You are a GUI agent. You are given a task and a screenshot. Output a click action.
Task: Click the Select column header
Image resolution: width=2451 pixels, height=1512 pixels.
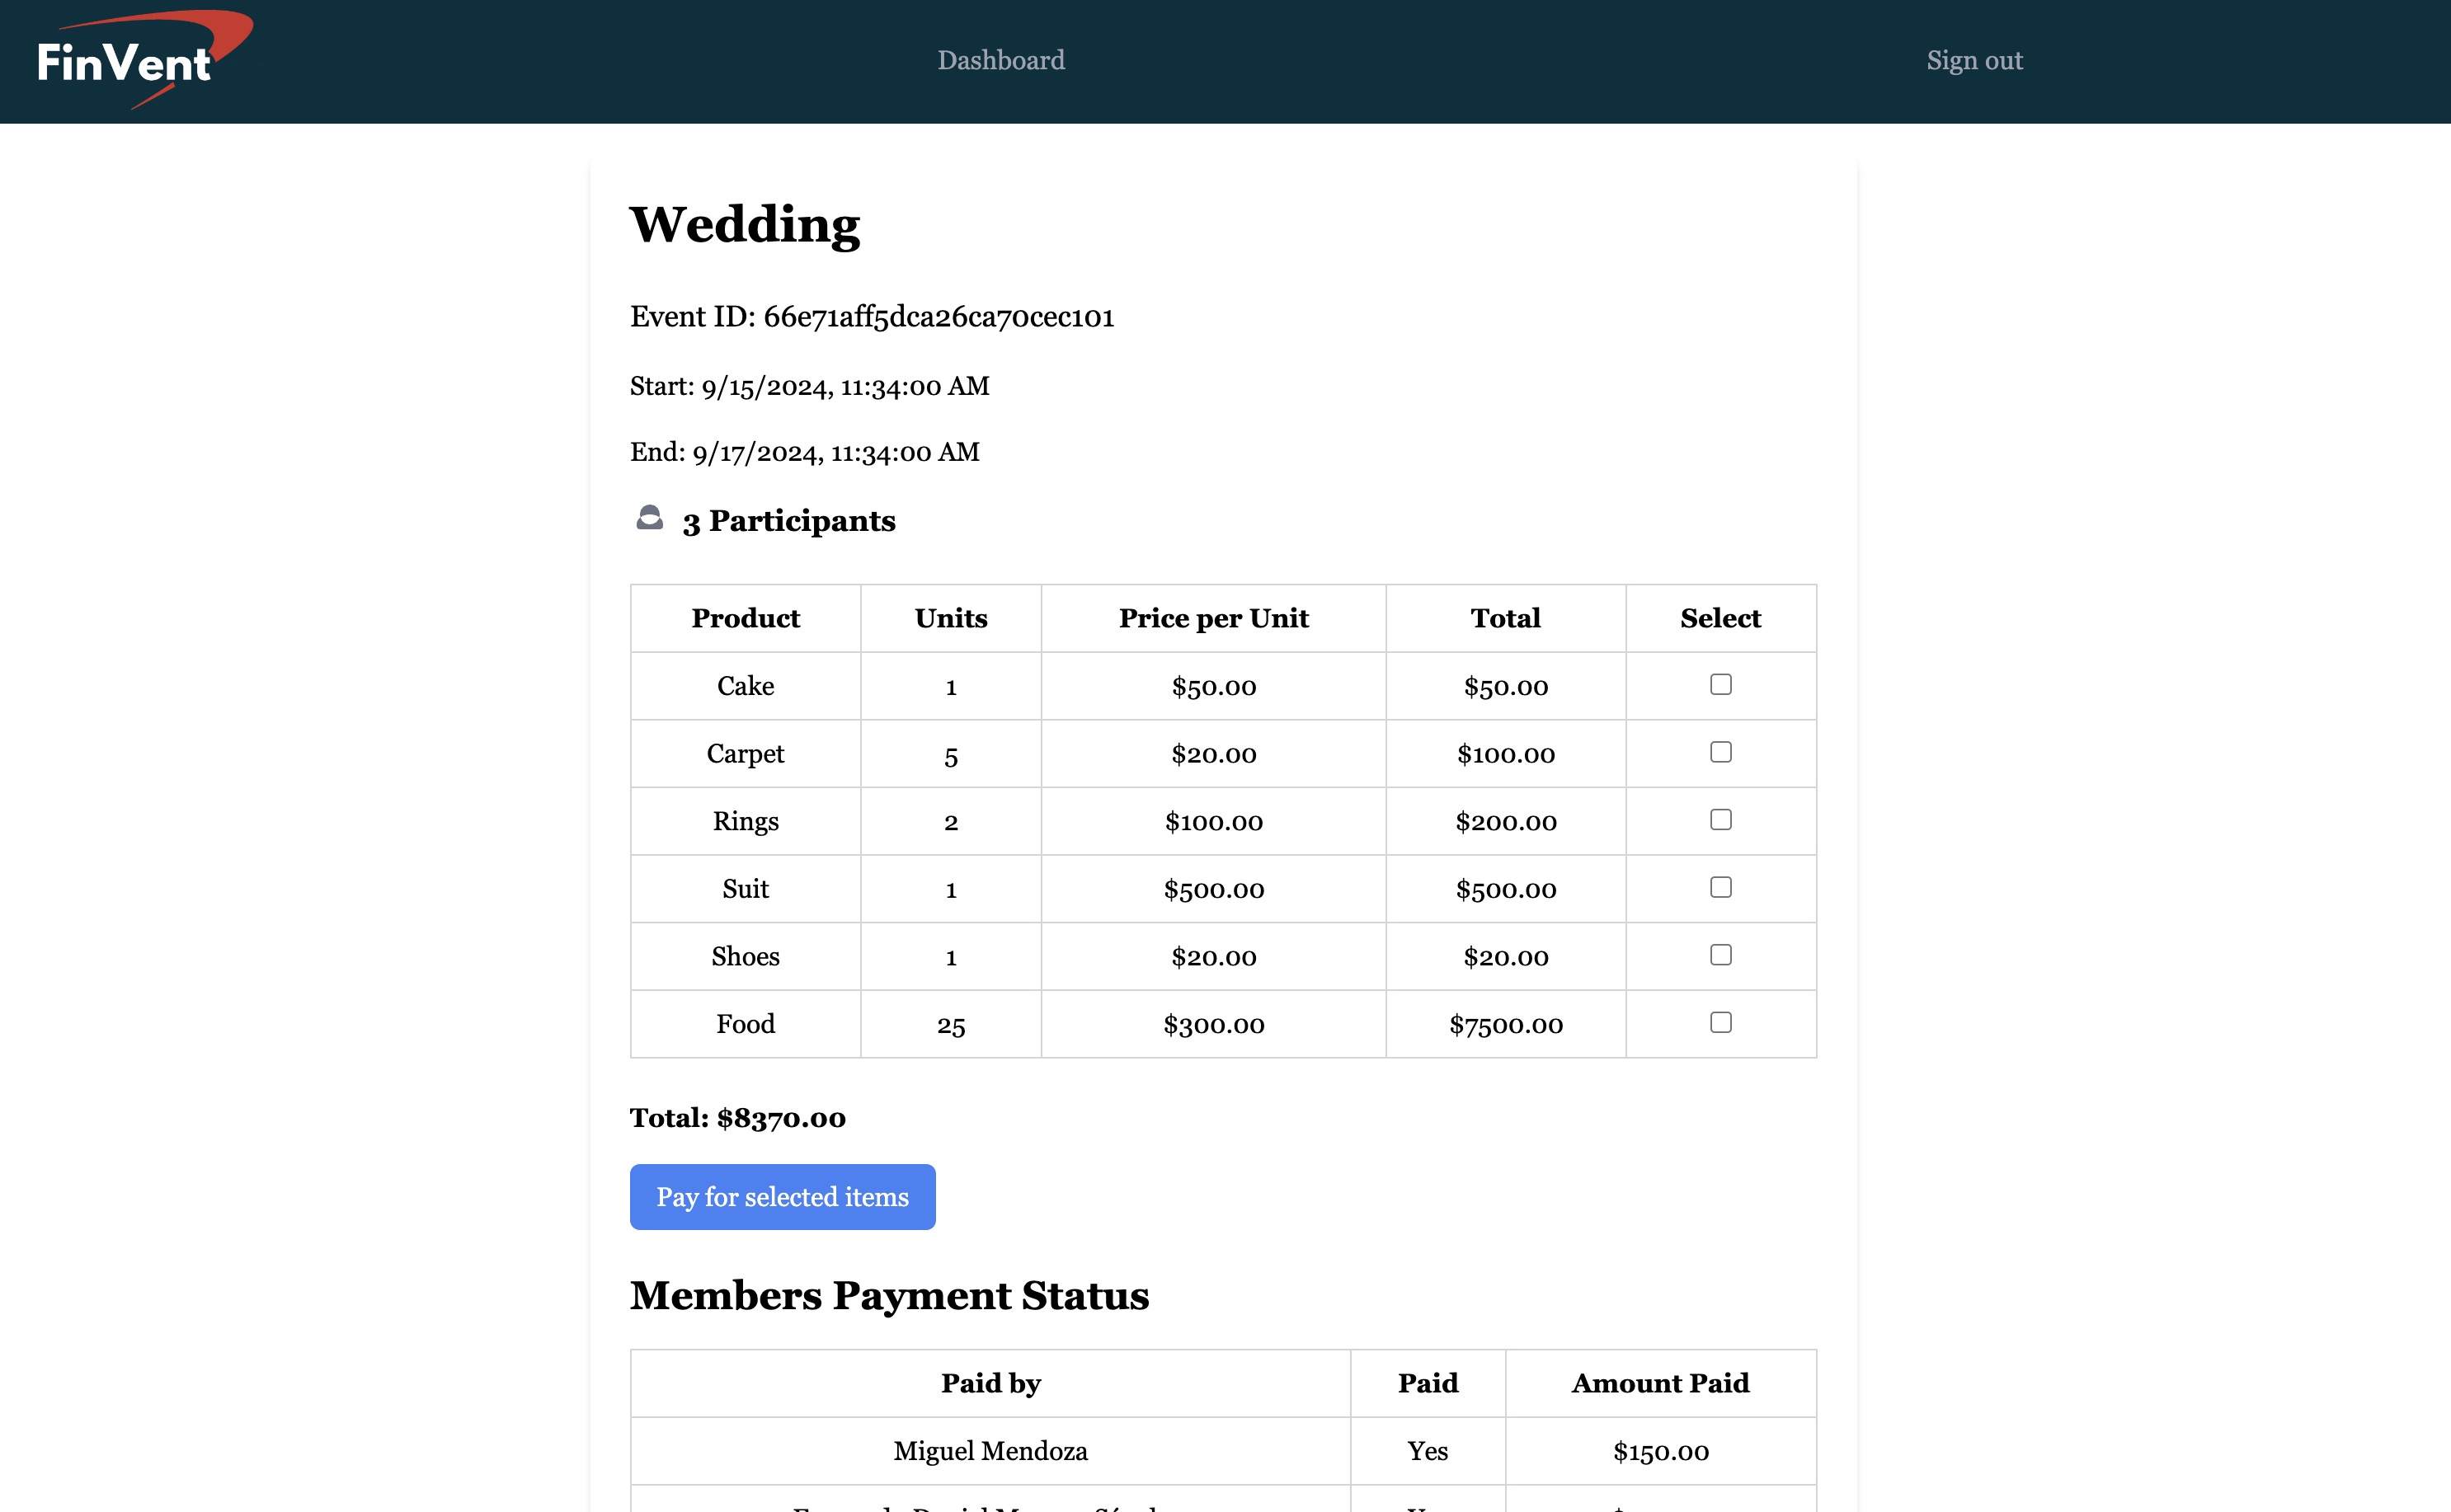[x=1720, y=618]
